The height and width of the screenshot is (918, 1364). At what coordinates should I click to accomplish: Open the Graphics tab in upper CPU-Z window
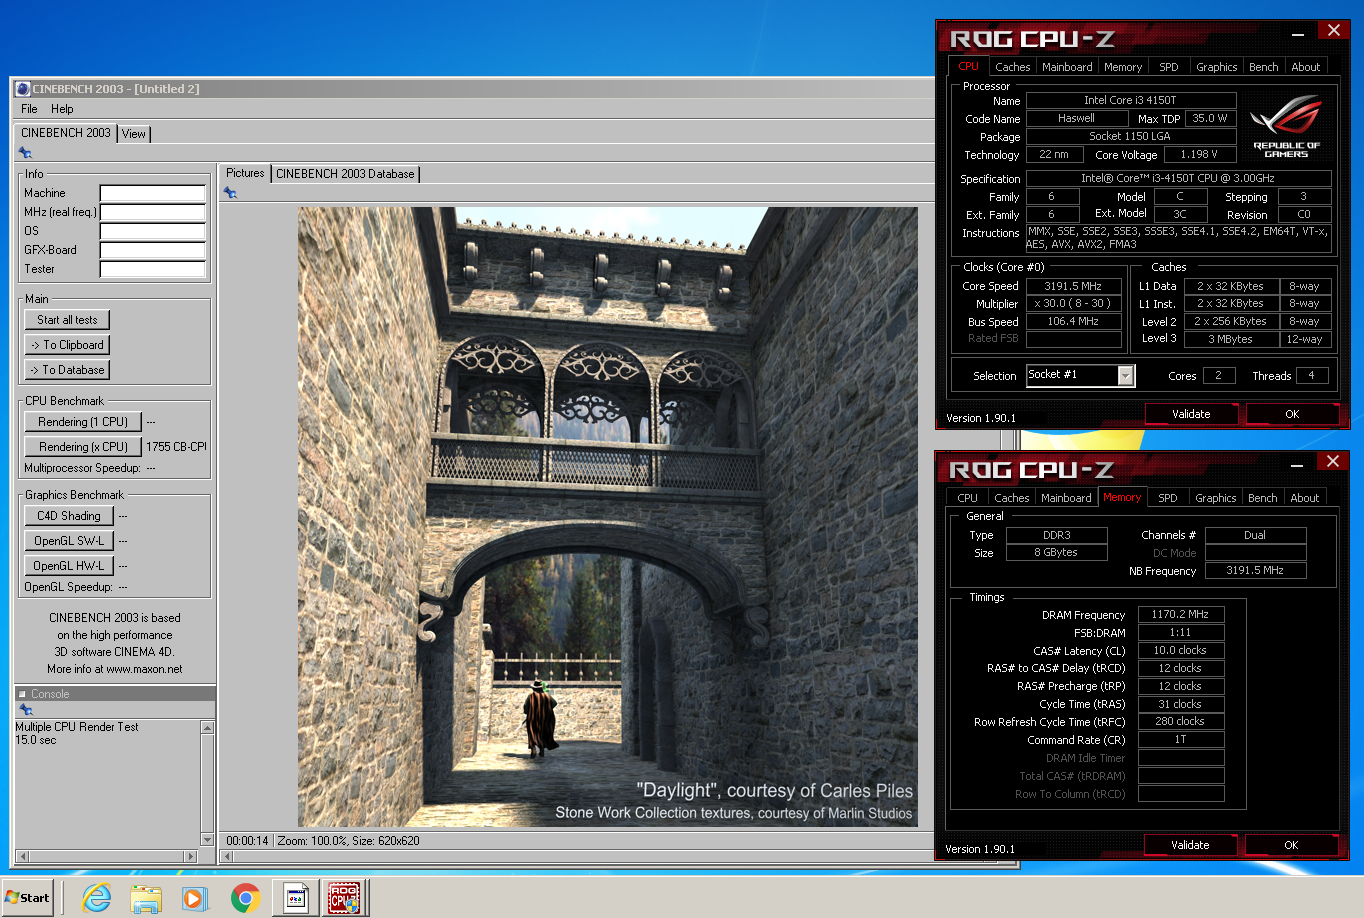tap(1217, 67)
